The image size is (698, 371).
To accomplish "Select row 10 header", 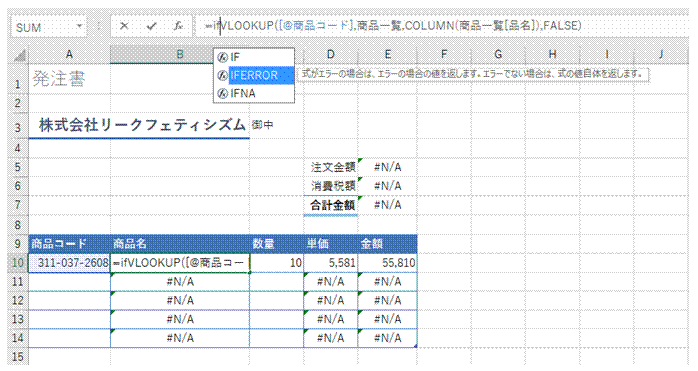I will 18,262.
